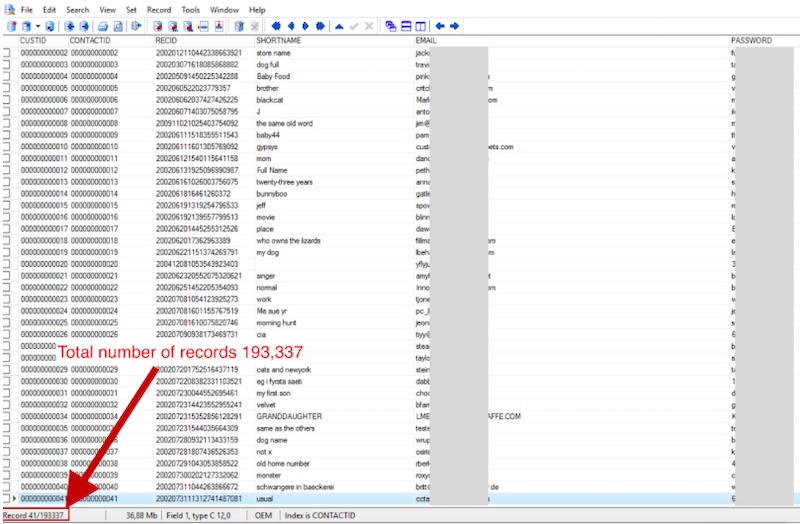Open the Set menu
800x524 pixels.
tap(132, 10)
